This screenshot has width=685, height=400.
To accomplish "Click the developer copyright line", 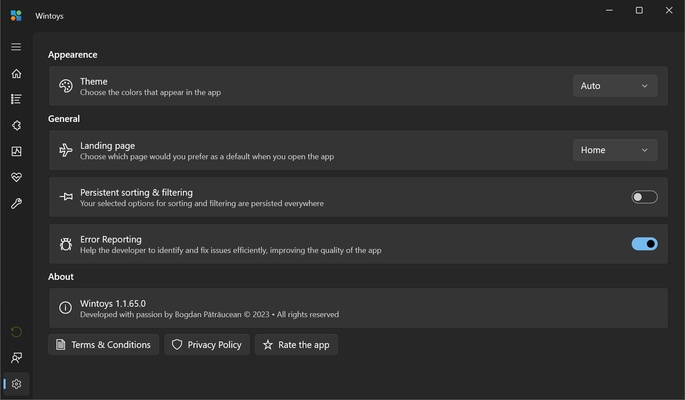I will pos(209,314).
